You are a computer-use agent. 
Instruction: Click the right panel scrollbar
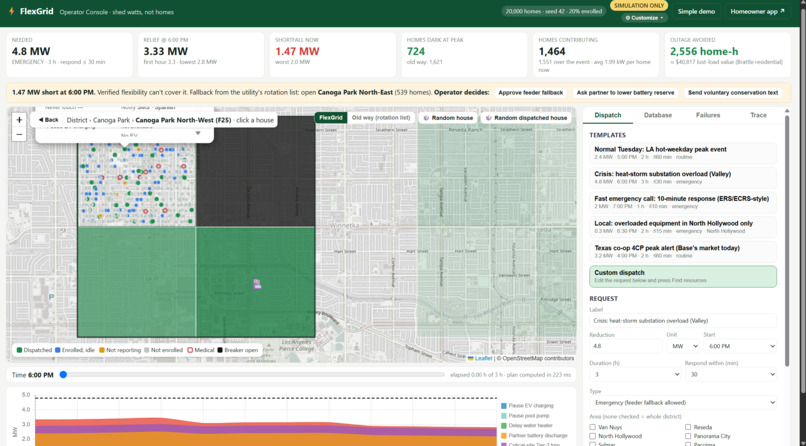[x=787, y=239]
